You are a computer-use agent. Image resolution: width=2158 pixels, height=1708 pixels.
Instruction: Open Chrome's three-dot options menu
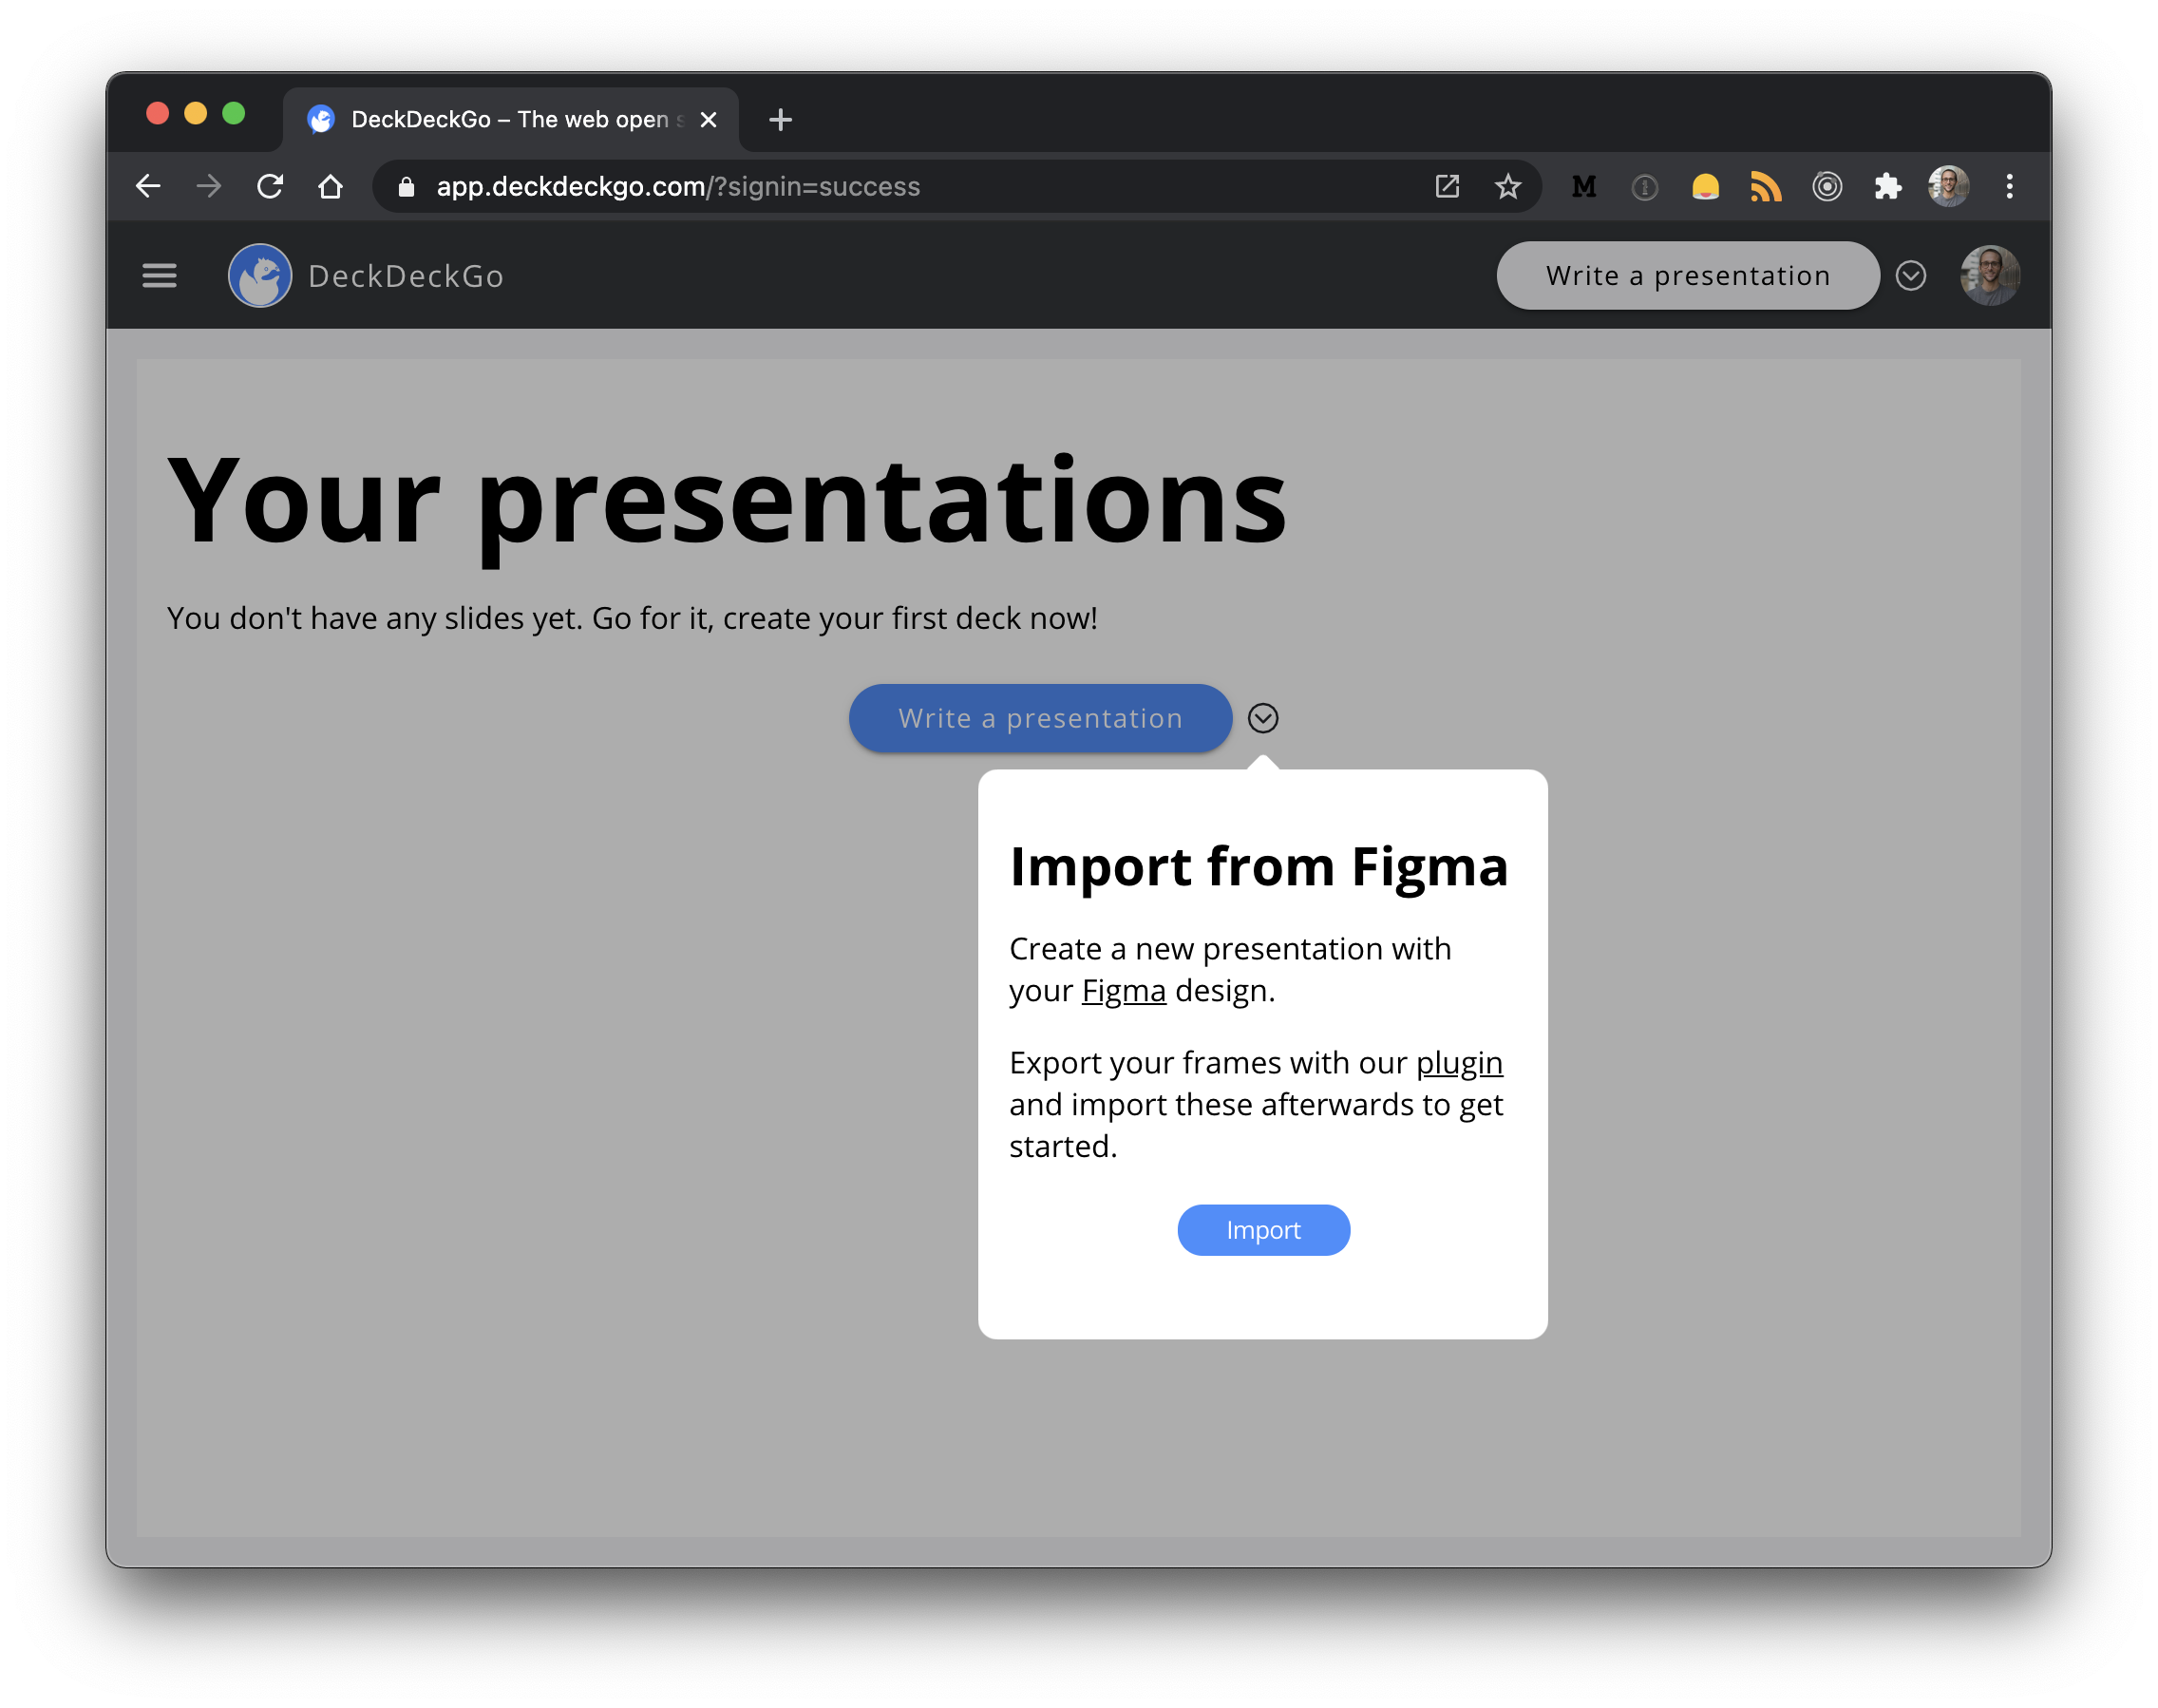tap(2009, 186)
